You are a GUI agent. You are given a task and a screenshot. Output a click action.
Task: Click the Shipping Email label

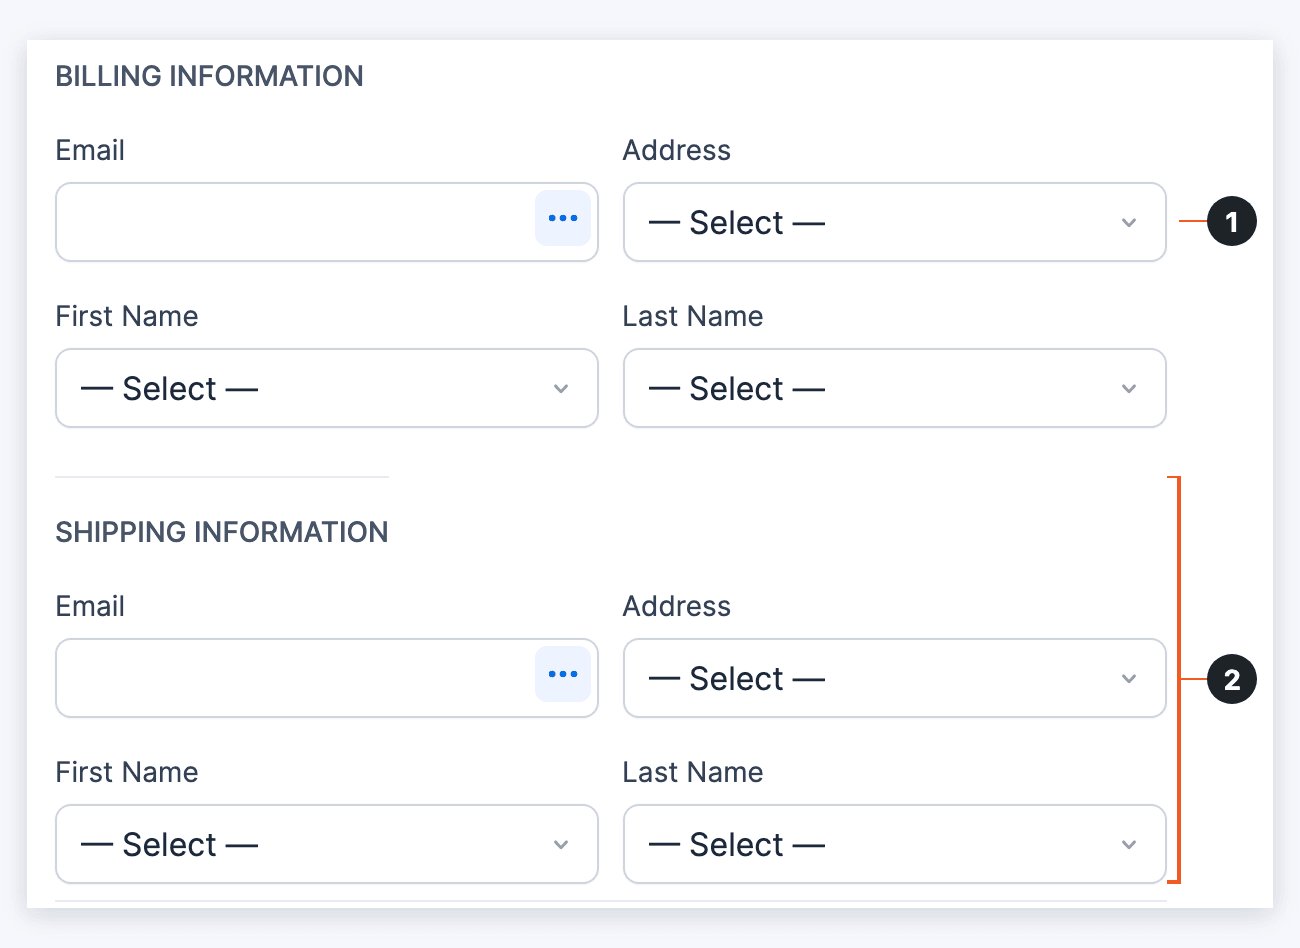pyautogui.click(x=90, y=606)
